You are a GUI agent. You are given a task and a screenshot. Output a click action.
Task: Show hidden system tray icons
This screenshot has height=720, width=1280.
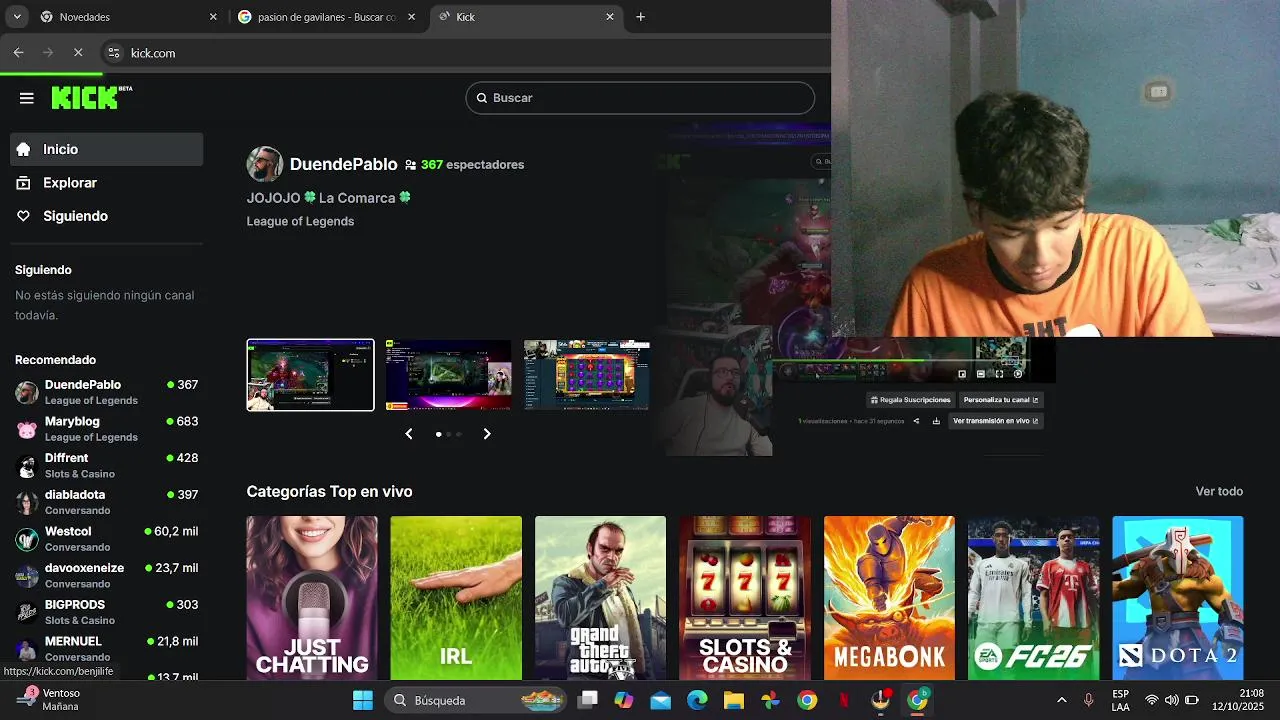pos(1061,700)
